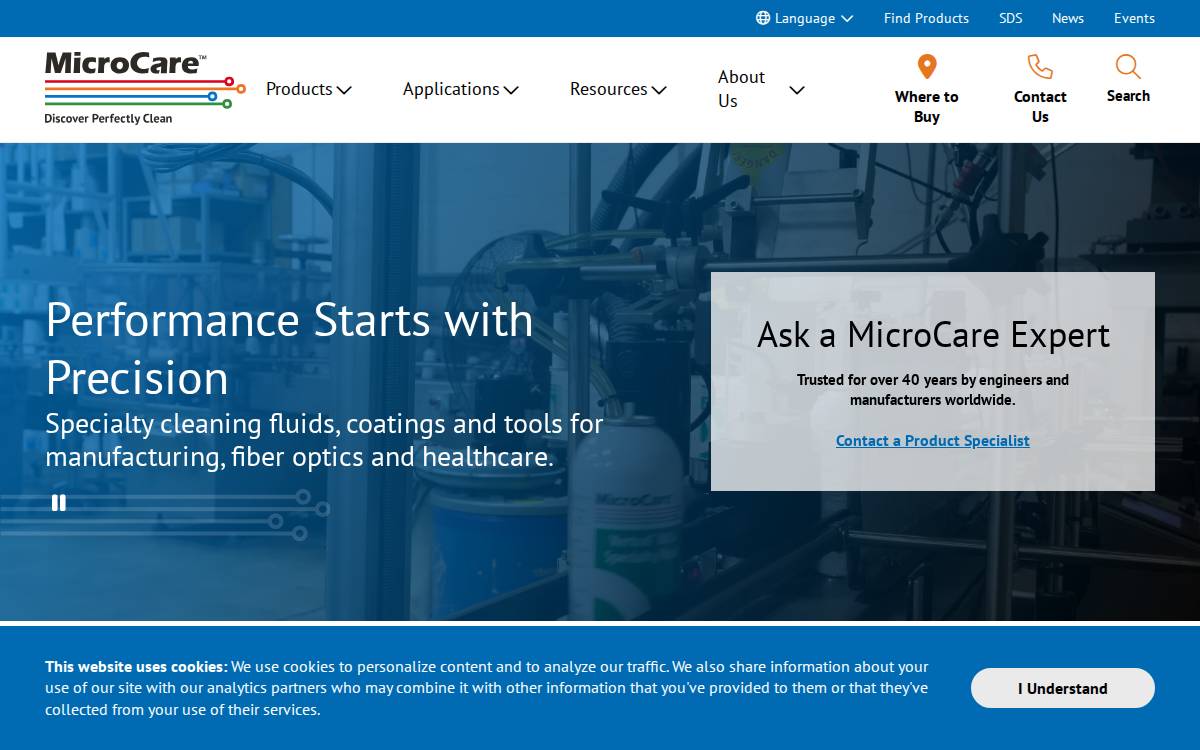Open the About Us menu label
The image size is (1200, 750).
point(741,89)
